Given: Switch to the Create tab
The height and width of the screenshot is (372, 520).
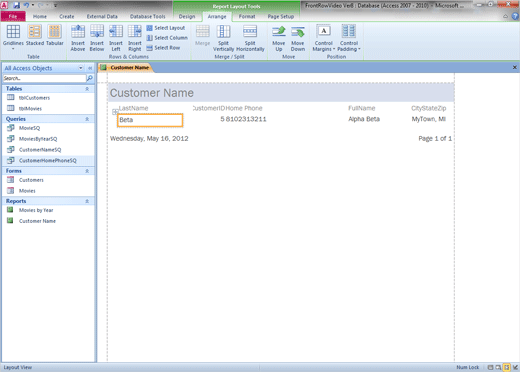Looking at the screenshot, I should 67,16.
